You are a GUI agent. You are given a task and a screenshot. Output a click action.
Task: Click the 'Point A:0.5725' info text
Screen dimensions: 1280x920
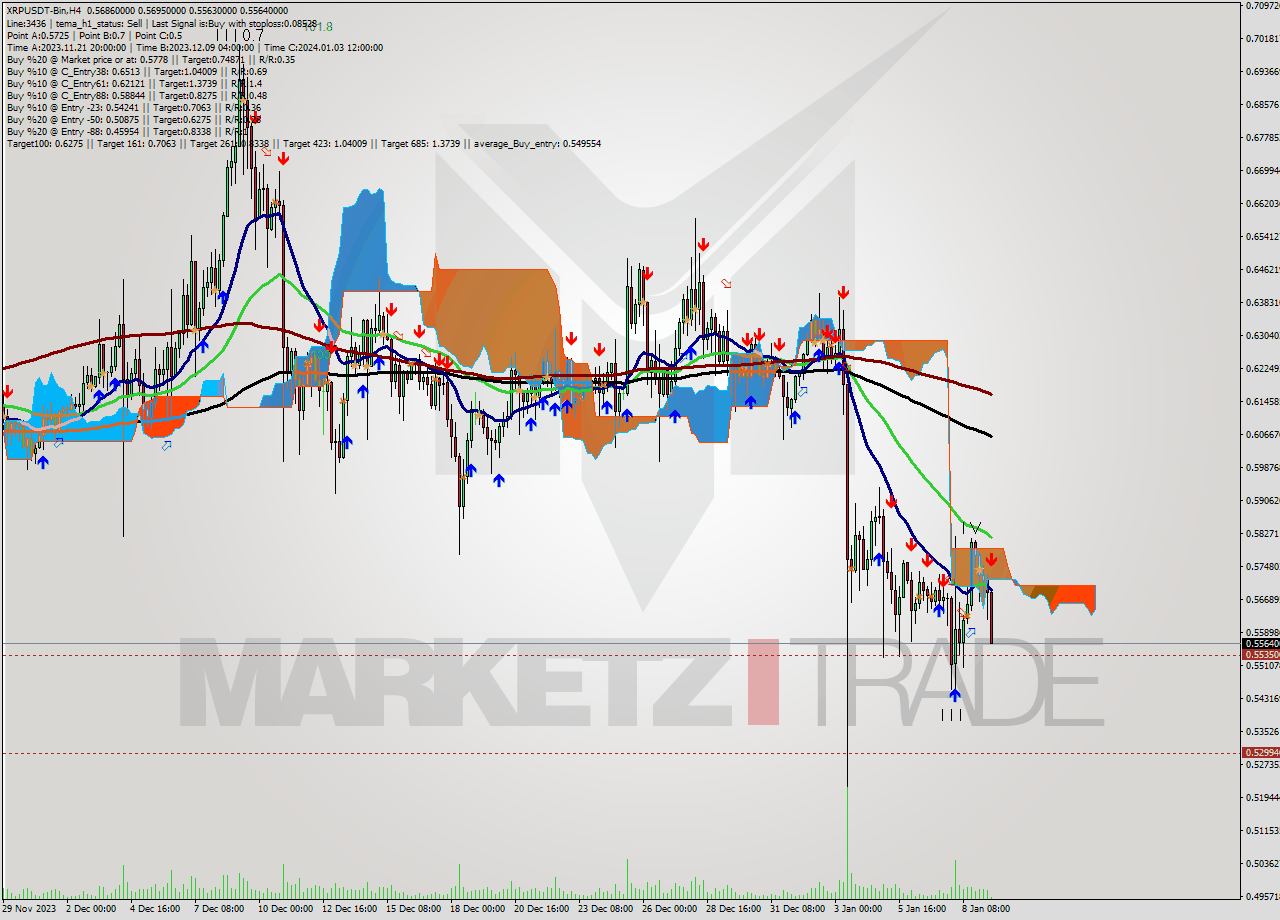coord(36,35)
